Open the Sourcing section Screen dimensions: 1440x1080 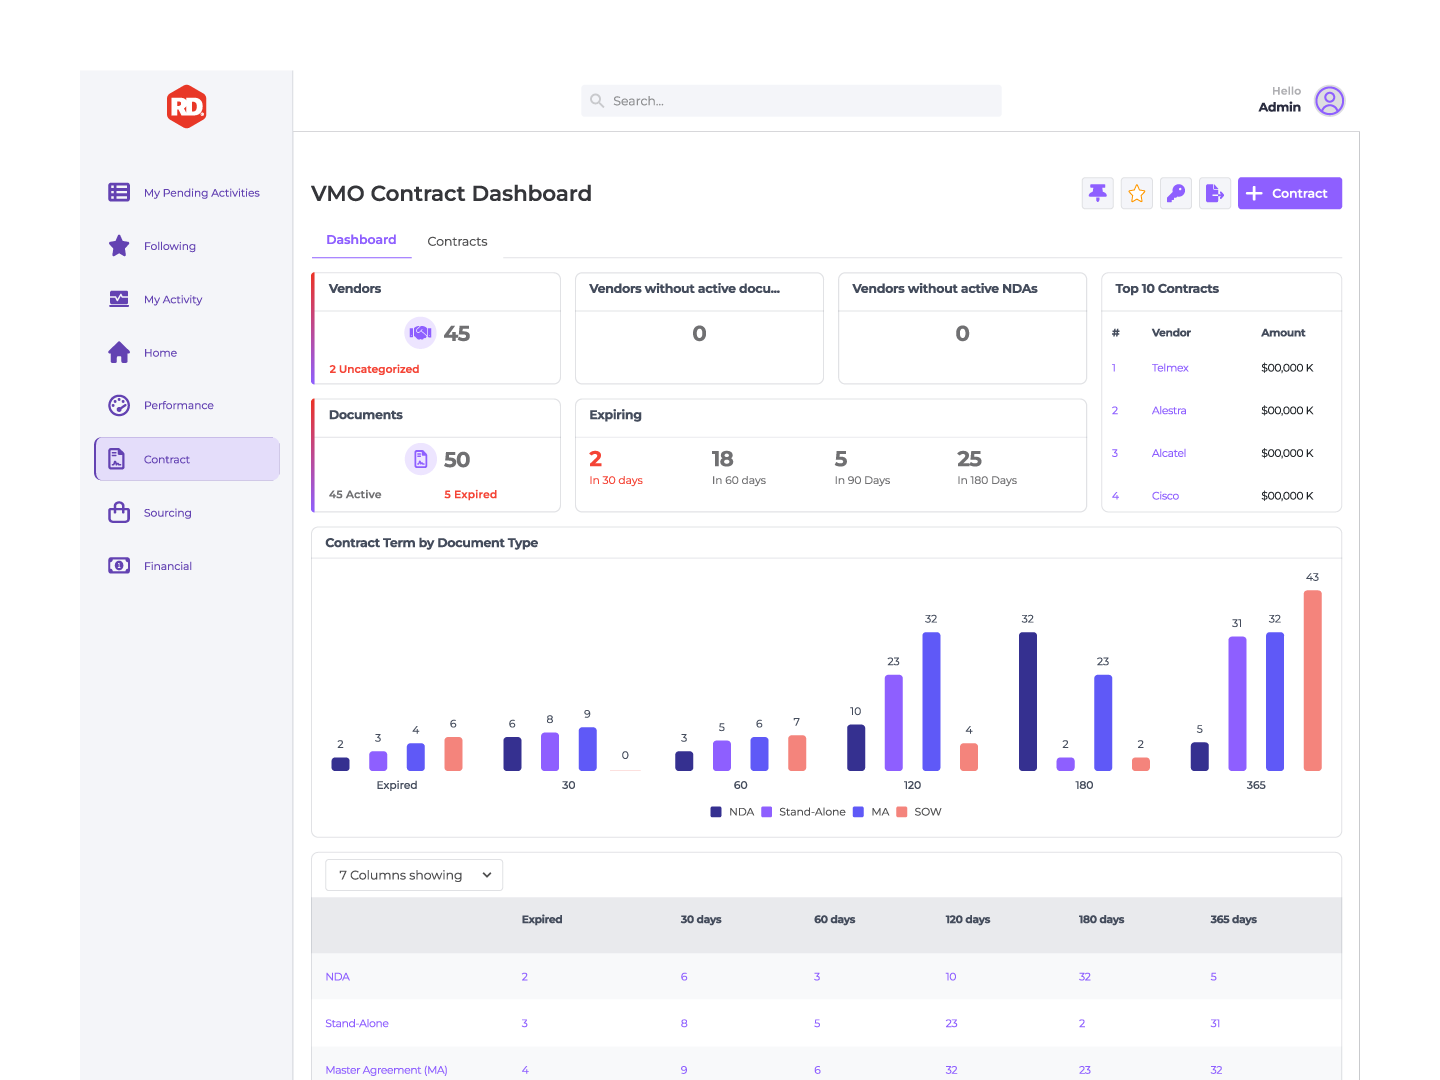tap(168, 512)
